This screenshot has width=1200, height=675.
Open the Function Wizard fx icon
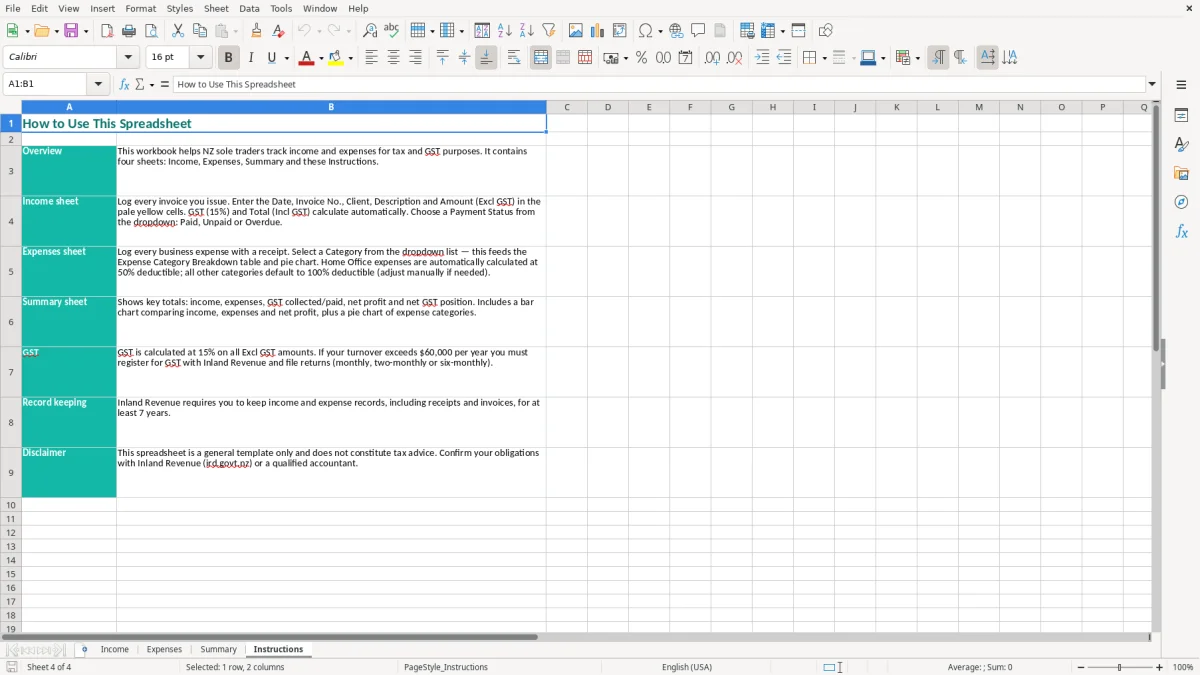124,84
